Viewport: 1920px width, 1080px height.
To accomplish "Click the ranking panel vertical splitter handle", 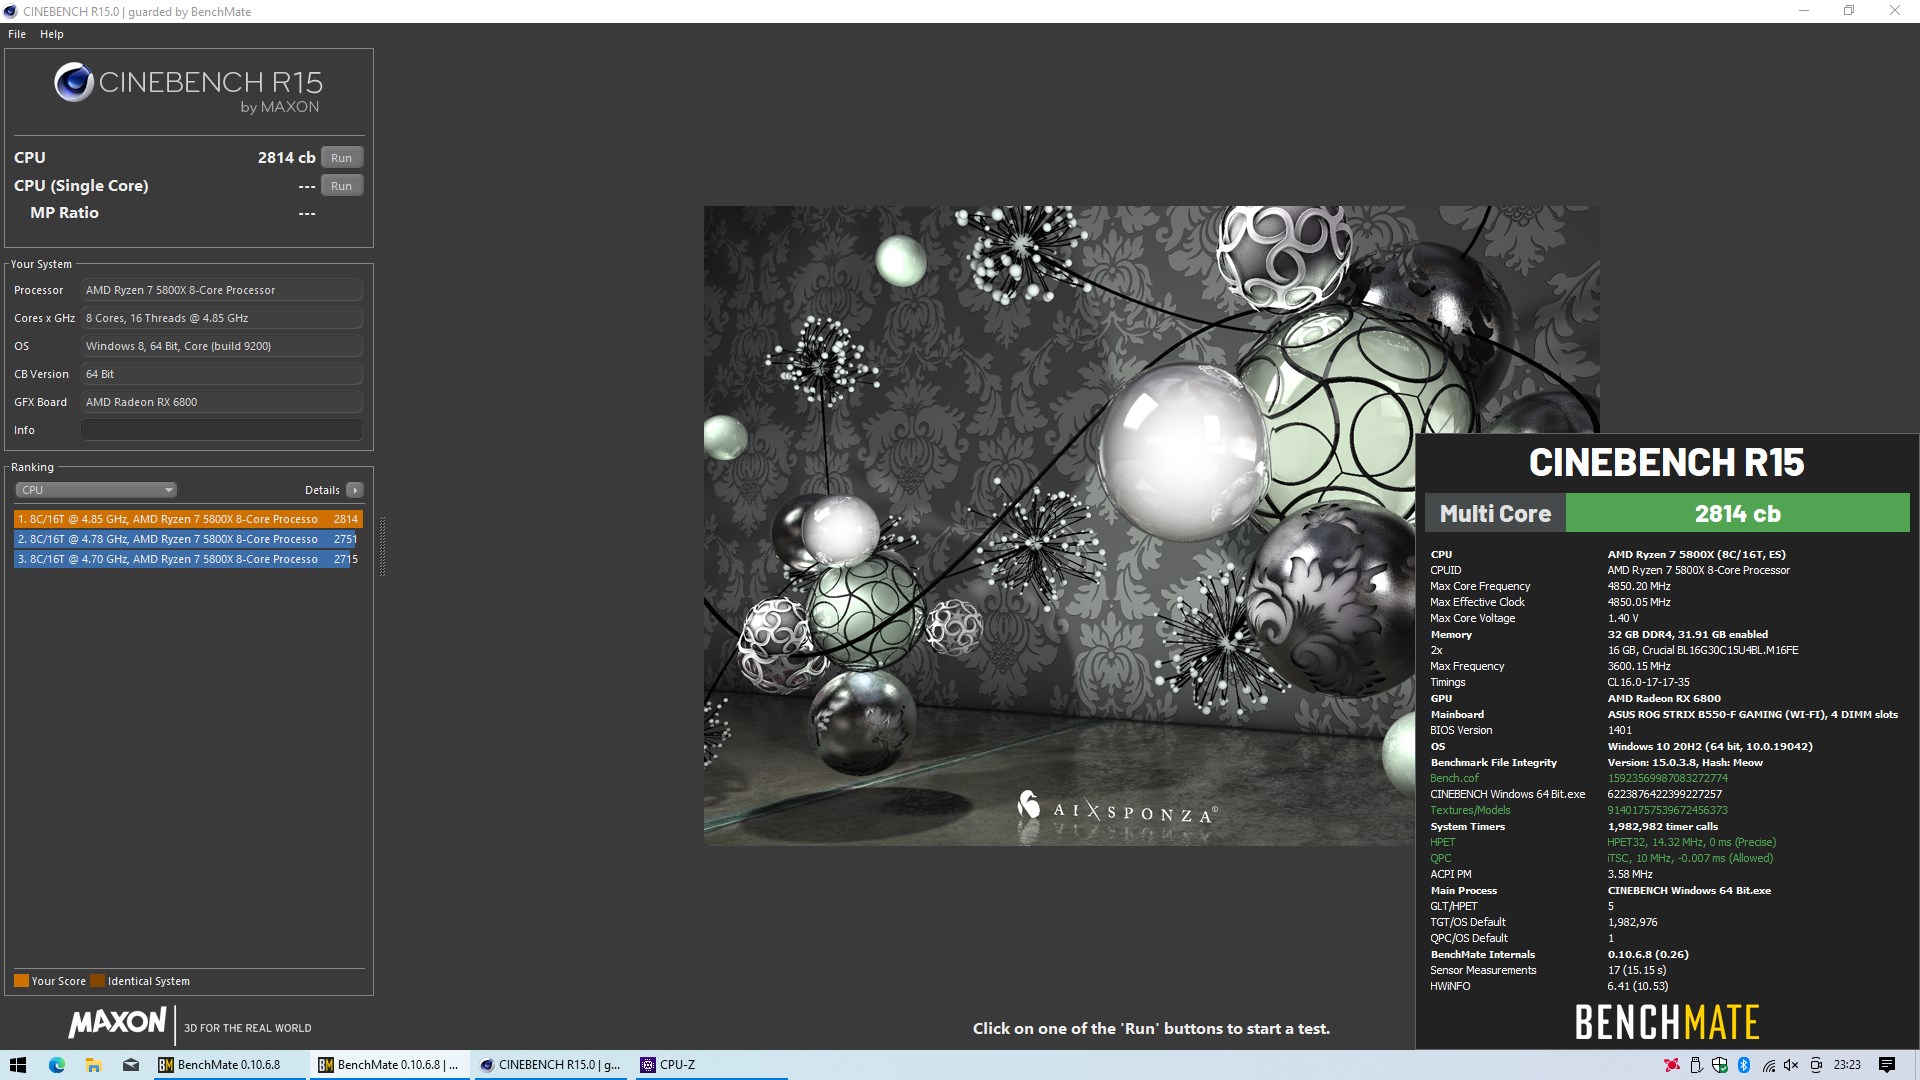I will click(x=382, y=546).
